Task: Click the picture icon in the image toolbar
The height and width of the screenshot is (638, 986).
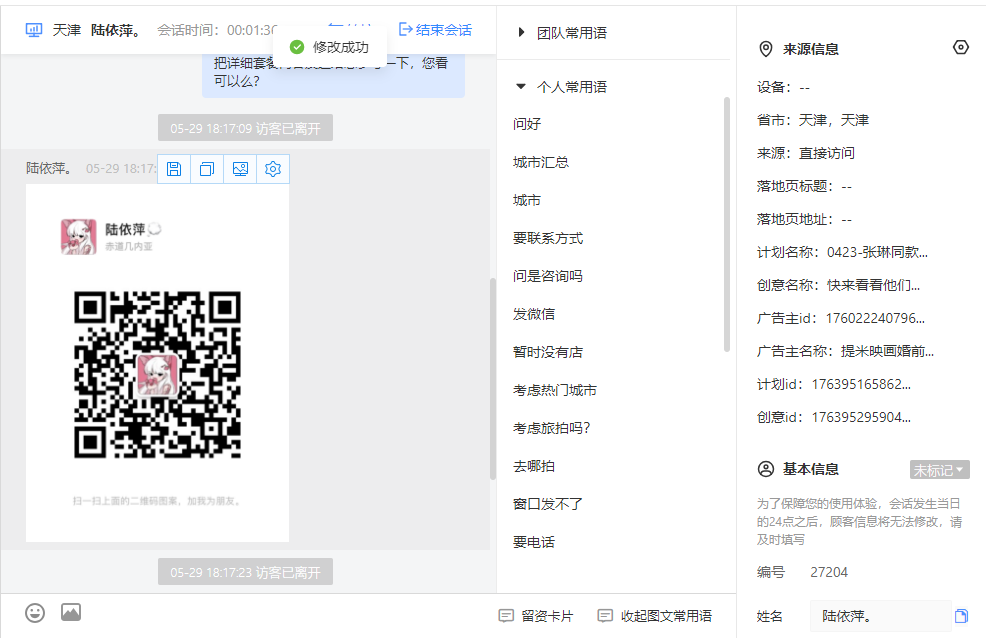Action: (240, 169)
